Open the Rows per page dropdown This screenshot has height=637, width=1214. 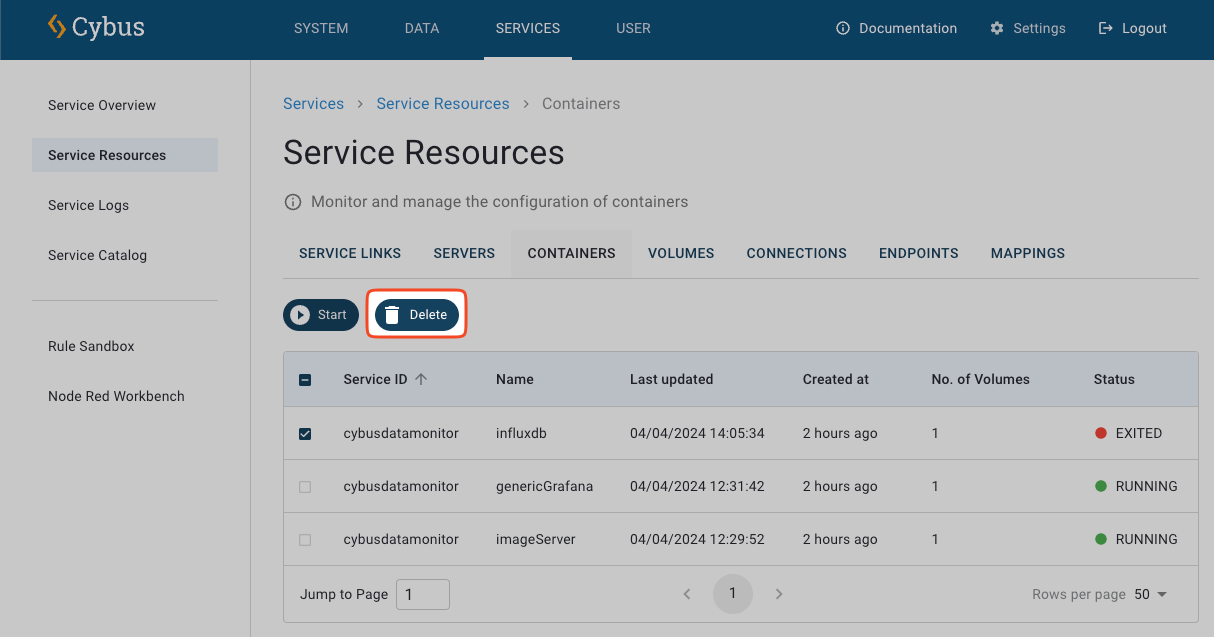coord(1151,594)
